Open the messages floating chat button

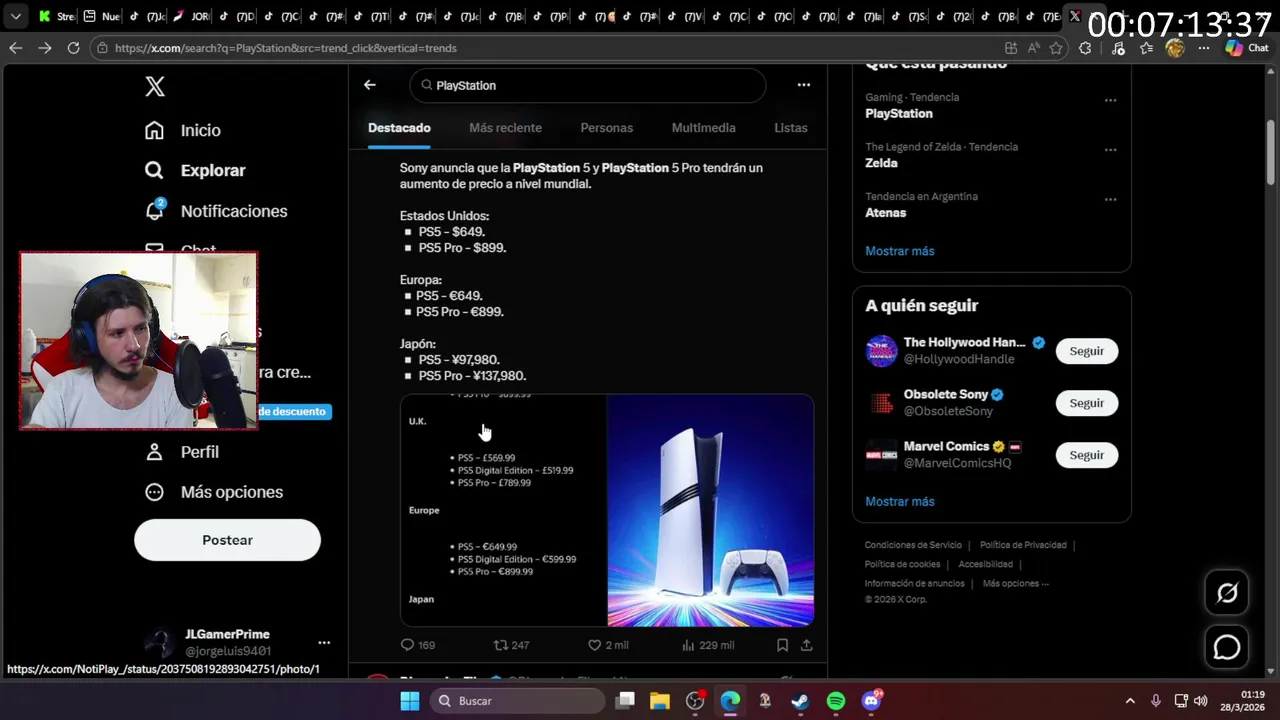click(x=1227, y=647)
